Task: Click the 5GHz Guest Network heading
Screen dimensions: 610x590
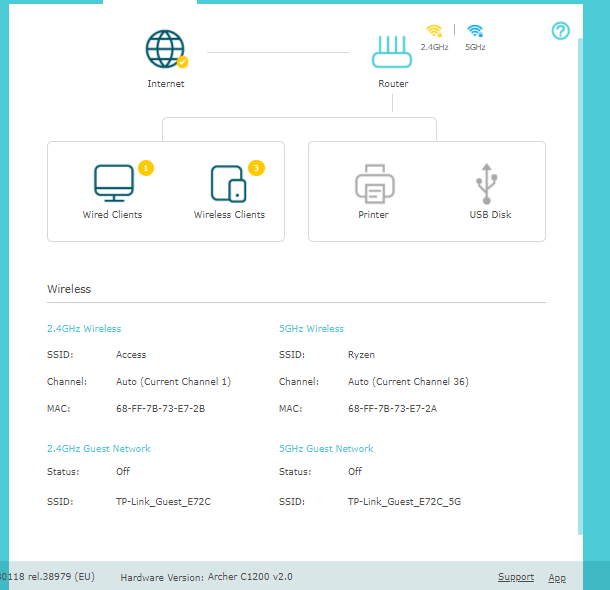Action: 326,448
